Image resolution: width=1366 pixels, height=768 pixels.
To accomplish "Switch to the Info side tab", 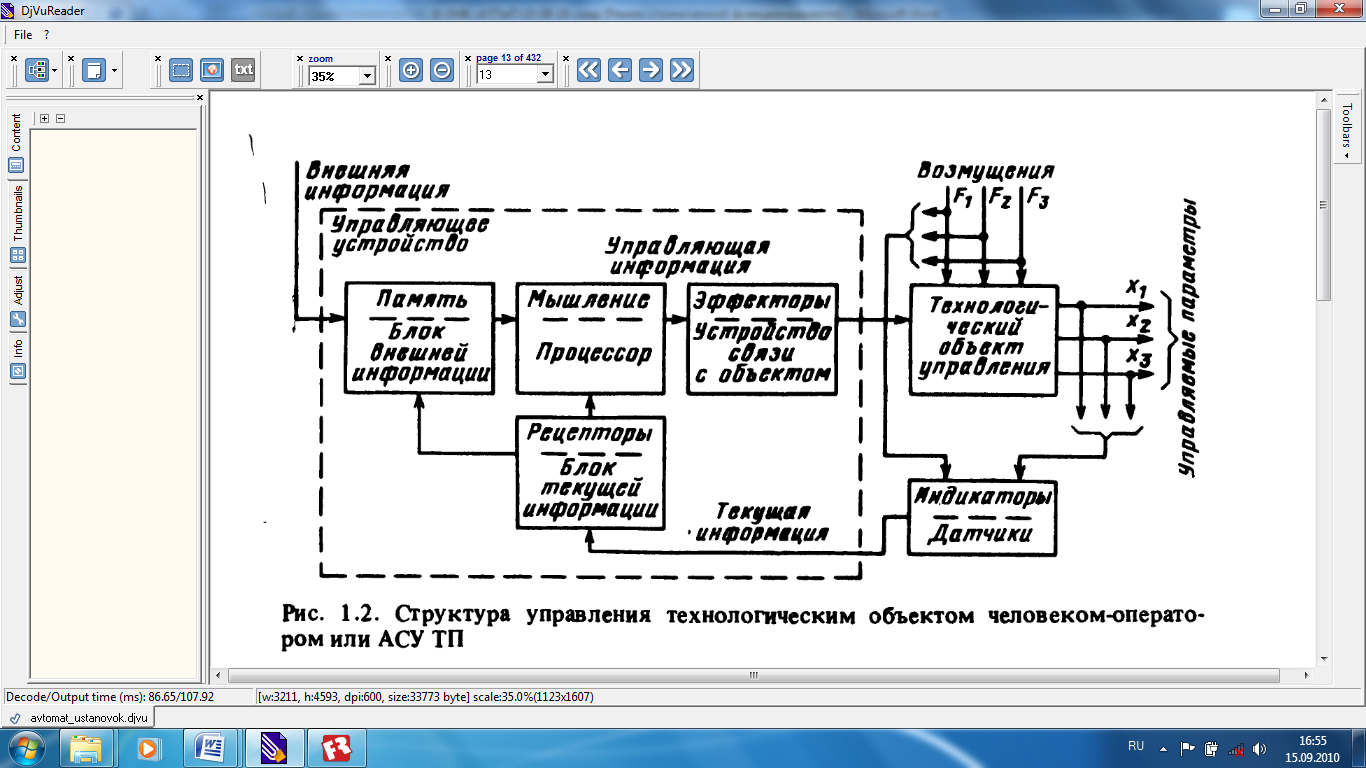I will (17, 357).
